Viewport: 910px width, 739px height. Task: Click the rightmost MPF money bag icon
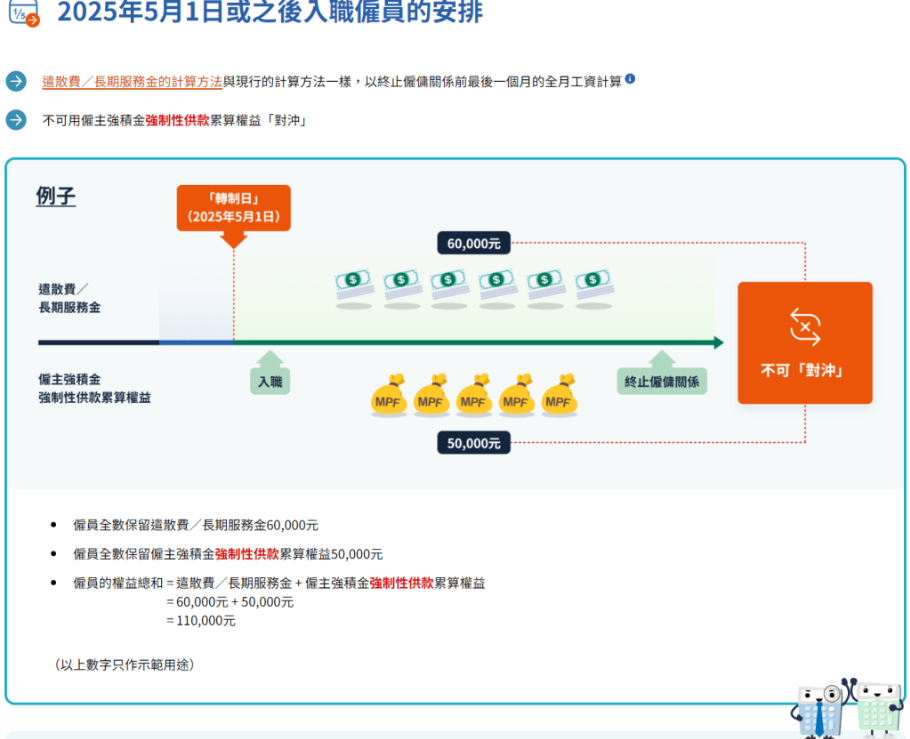tap(560, 396)
